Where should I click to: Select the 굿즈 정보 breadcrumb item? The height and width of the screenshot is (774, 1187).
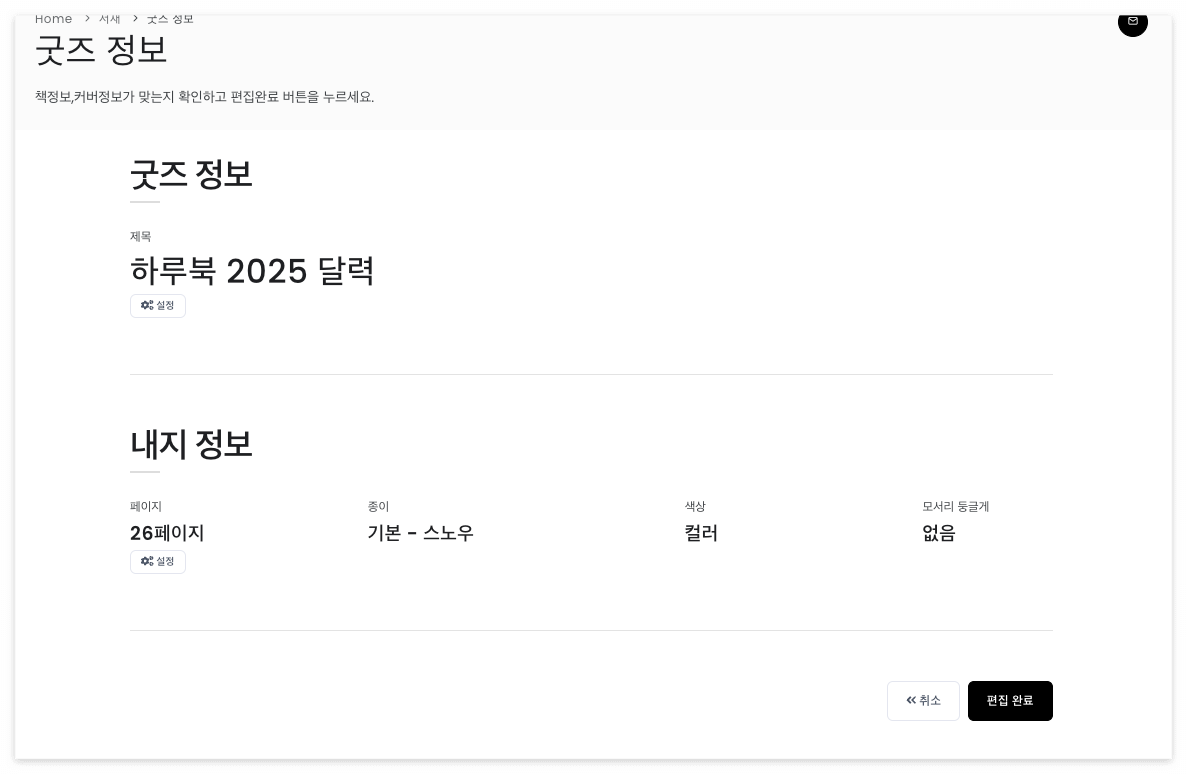point(170,19)
